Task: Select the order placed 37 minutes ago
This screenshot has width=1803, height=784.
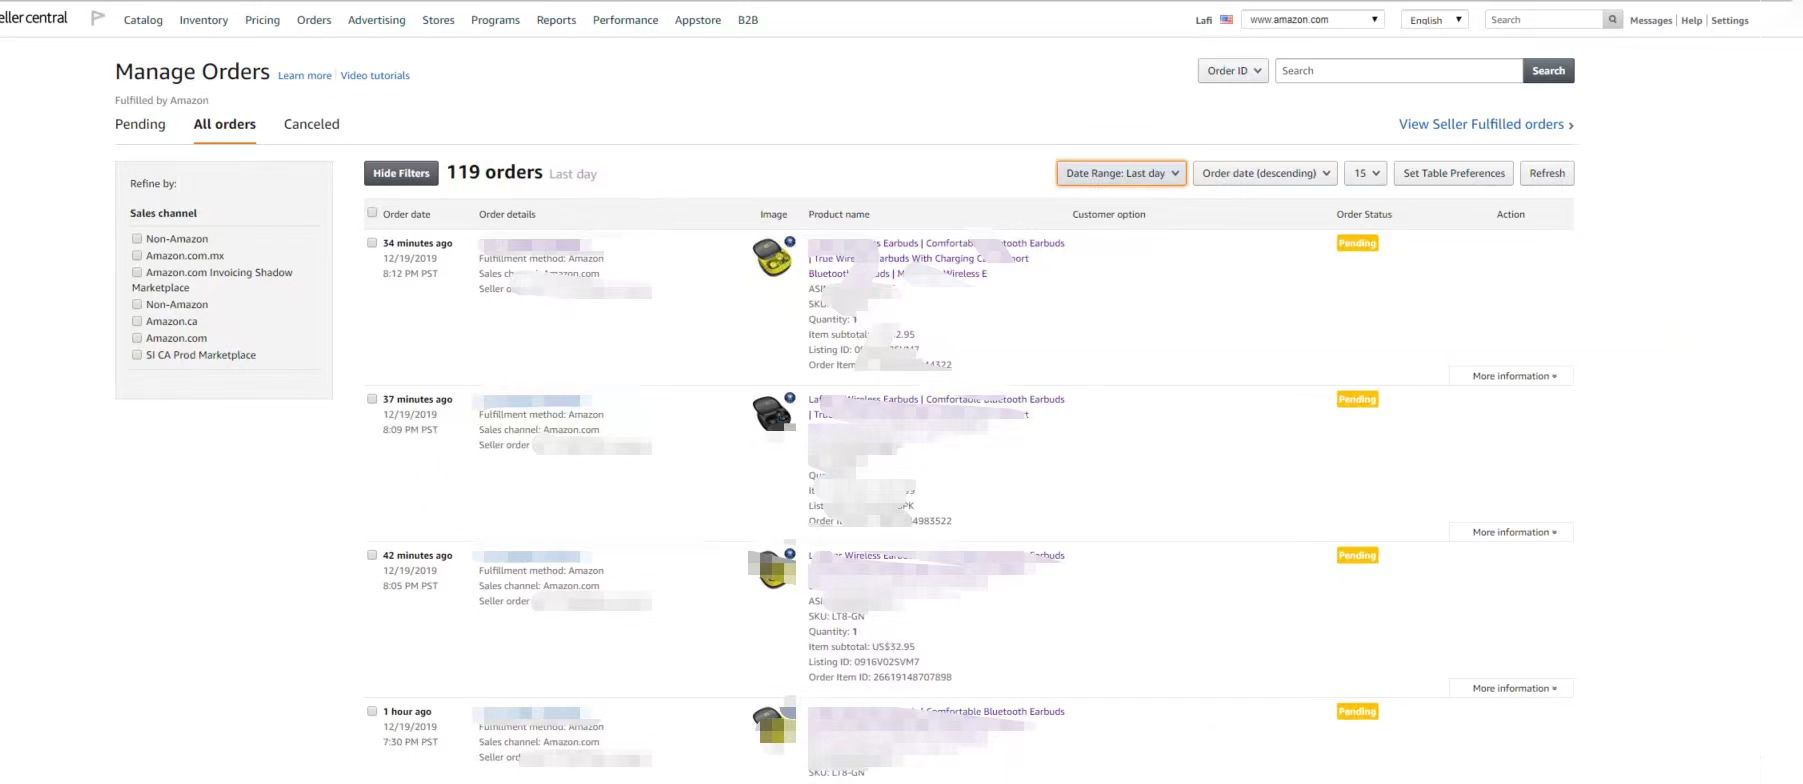Action: (x=372, y=399)
